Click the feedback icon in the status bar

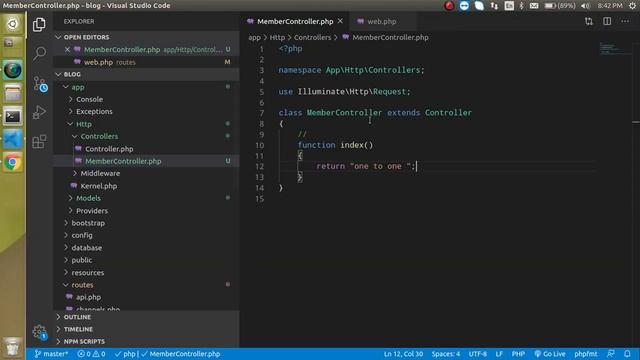[611, 354]
